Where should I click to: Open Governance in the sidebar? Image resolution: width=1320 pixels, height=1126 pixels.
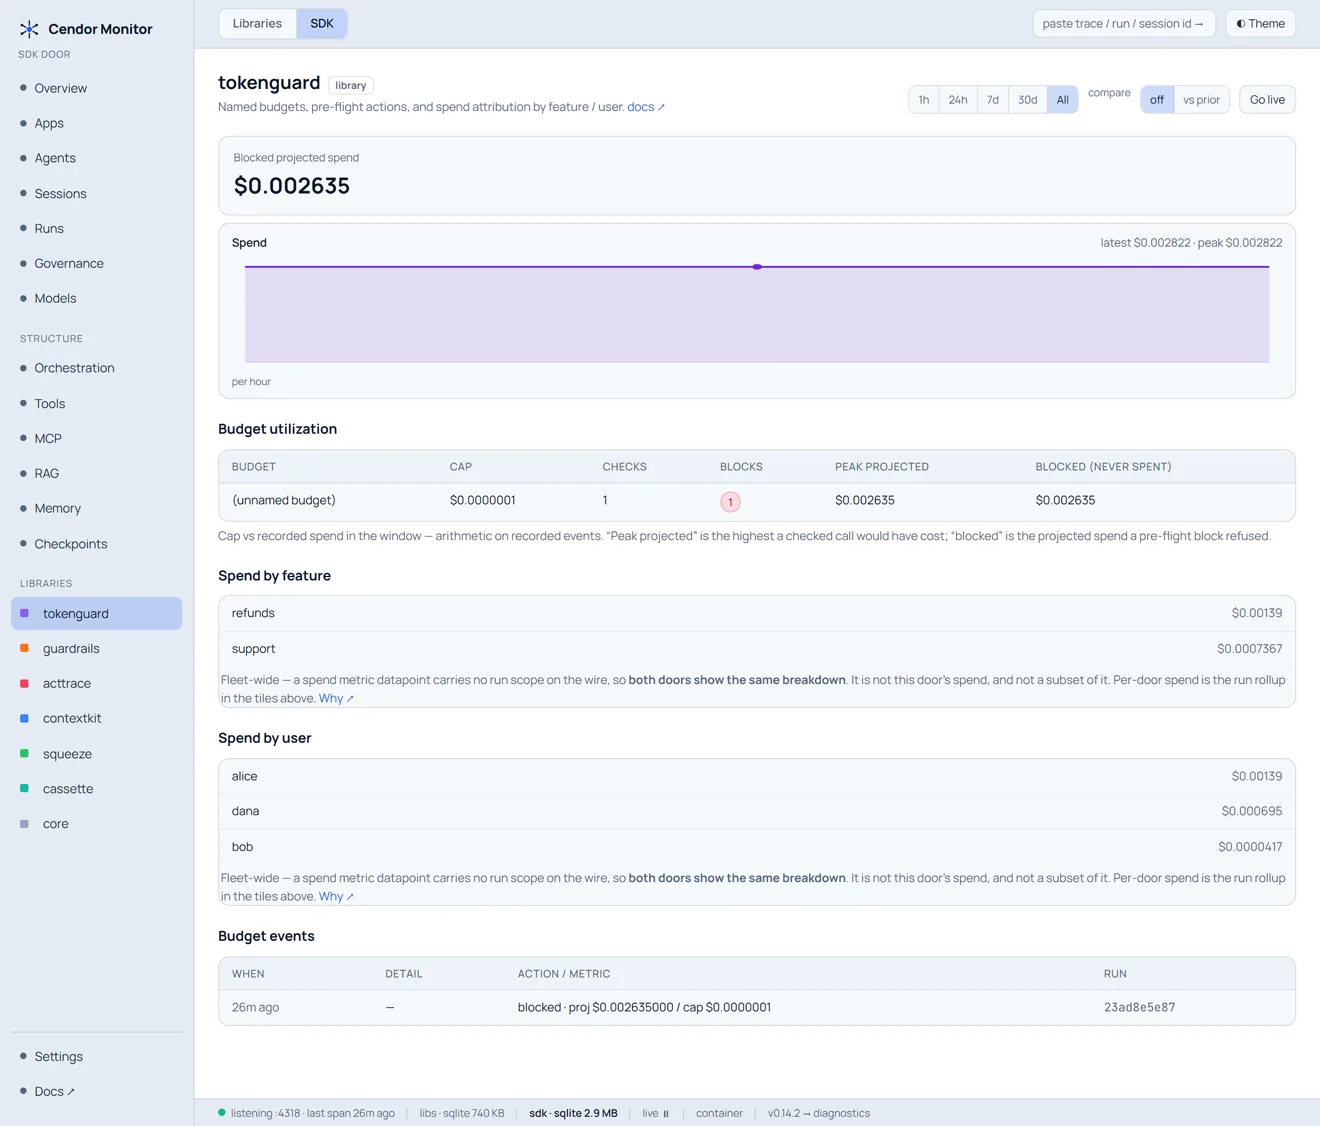click(x=96, y=263)
